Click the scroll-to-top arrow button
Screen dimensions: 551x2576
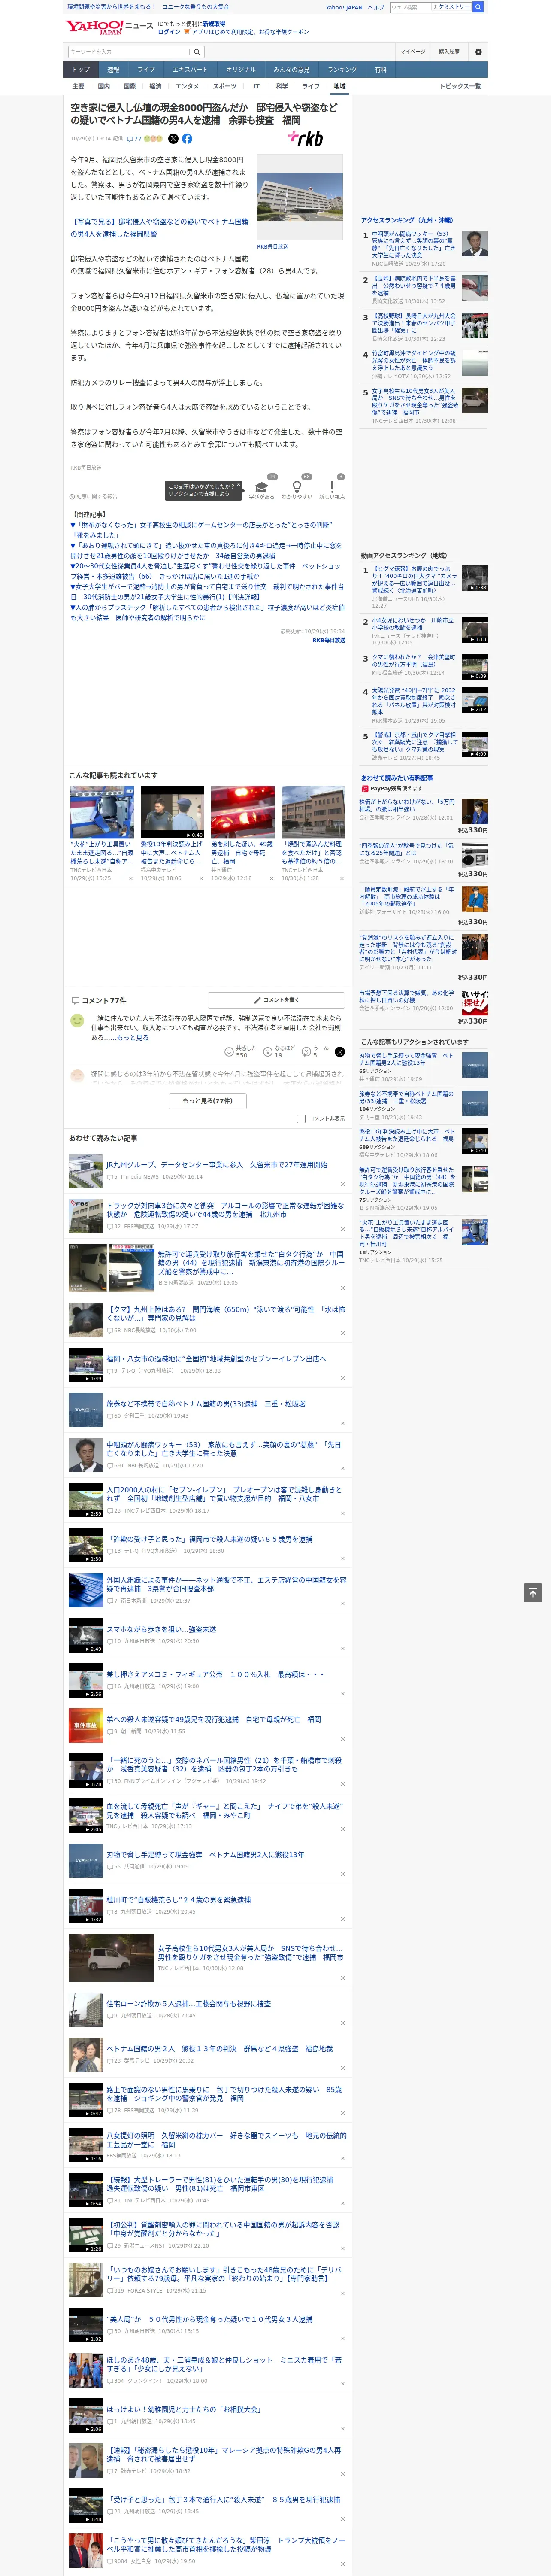[x=532, y=1592]
